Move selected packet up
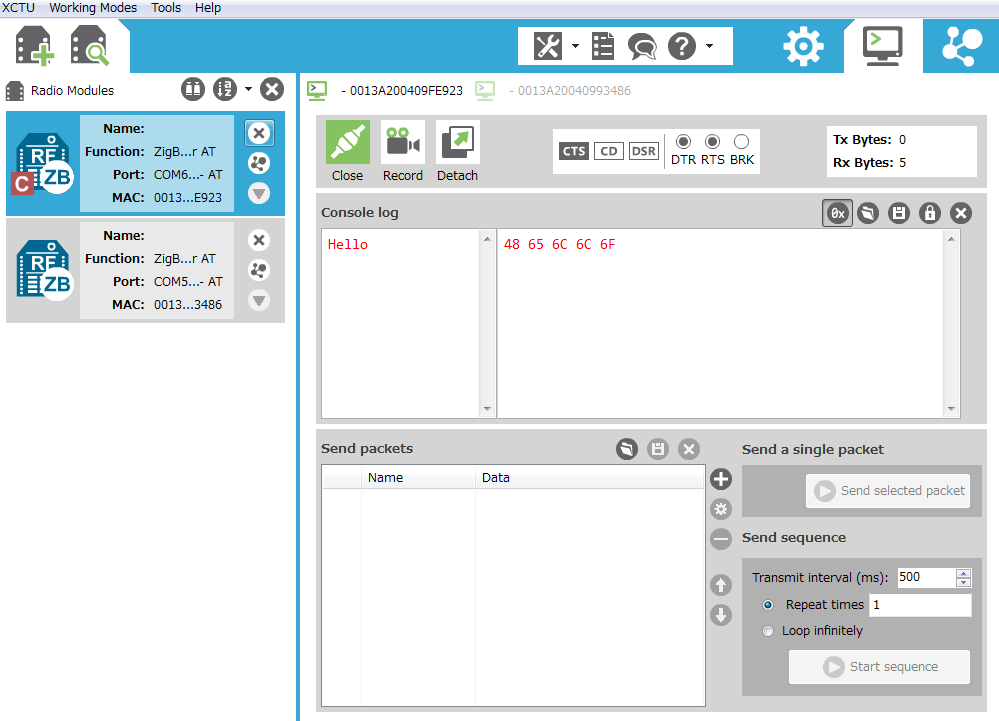Viewport: 999px width, 721px height. 721,585
